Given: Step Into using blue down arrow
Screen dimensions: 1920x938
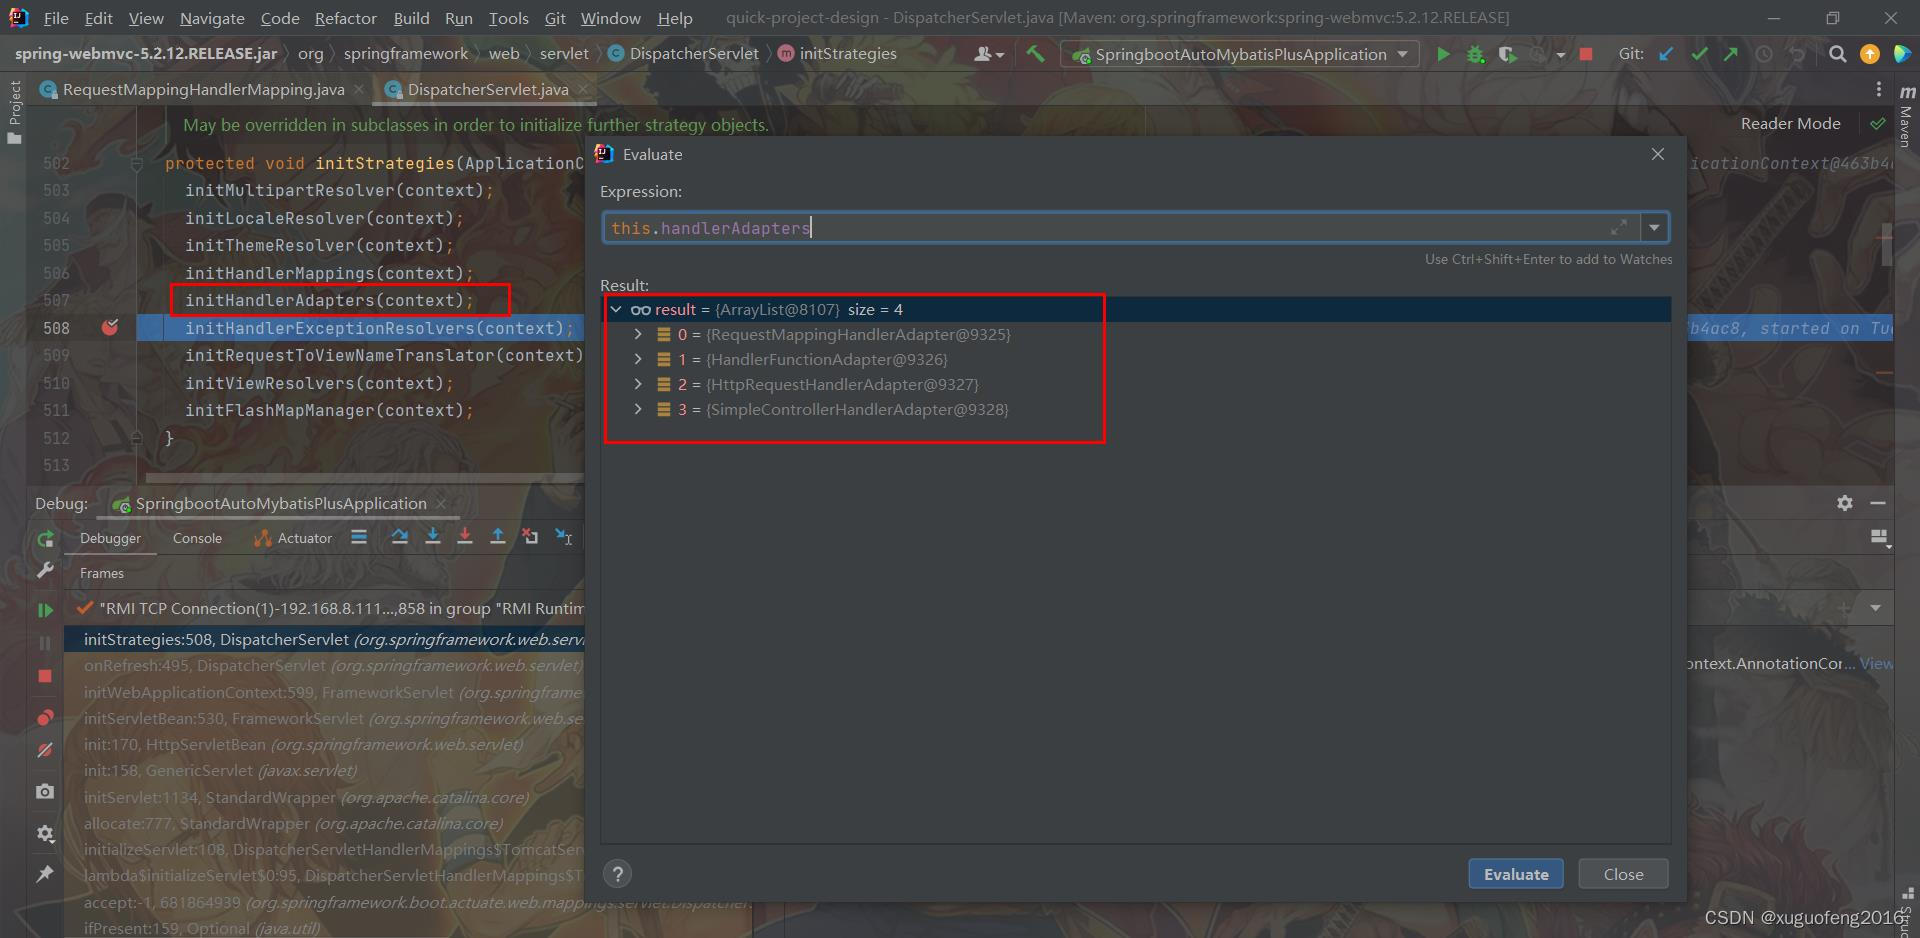Looking at the screenshot, I should (x=432, y=538).
